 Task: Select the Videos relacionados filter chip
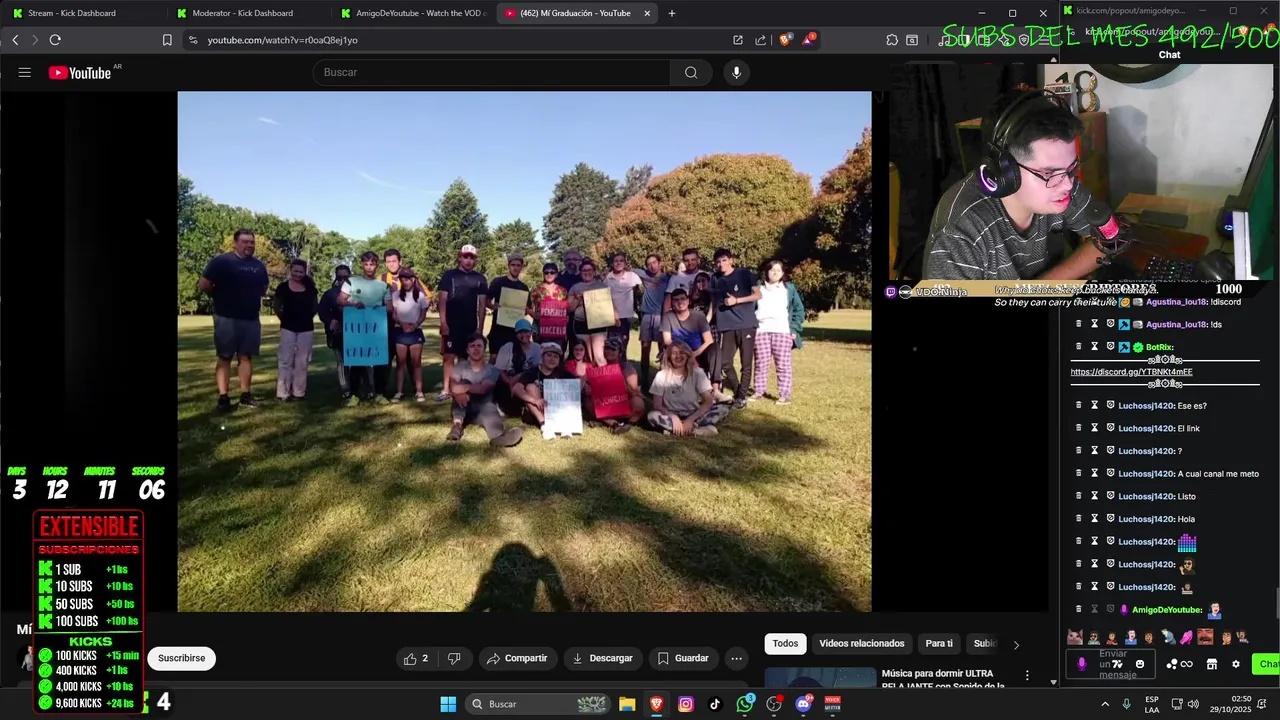(862, 643)
